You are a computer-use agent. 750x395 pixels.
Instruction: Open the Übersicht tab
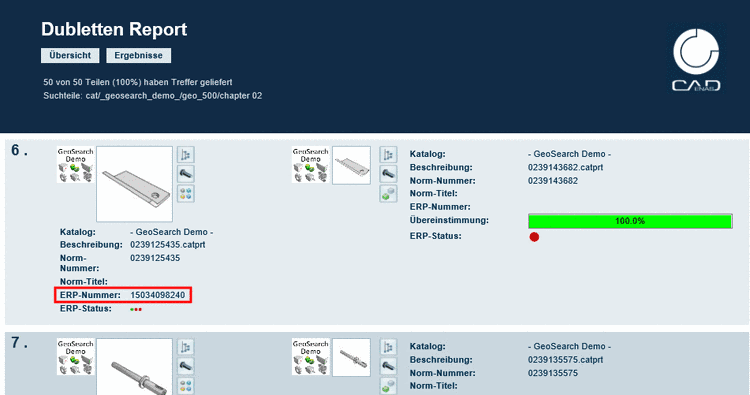[x=70, y=55]
